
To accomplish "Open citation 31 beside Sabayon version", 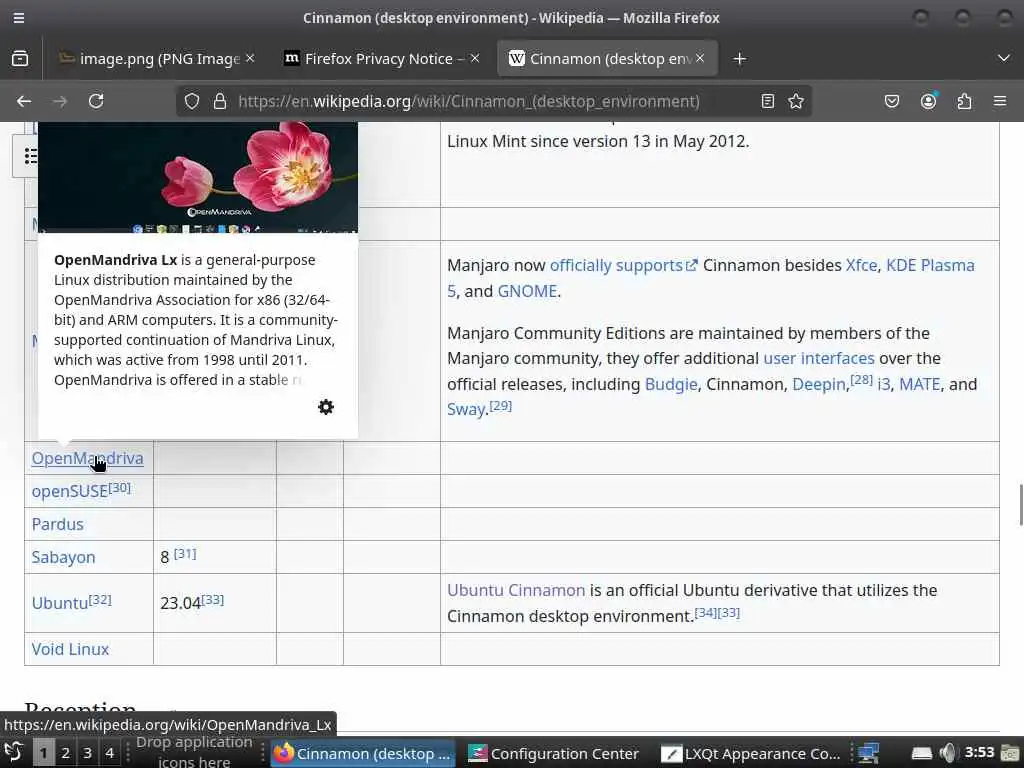I will click(x=185, y=554).
